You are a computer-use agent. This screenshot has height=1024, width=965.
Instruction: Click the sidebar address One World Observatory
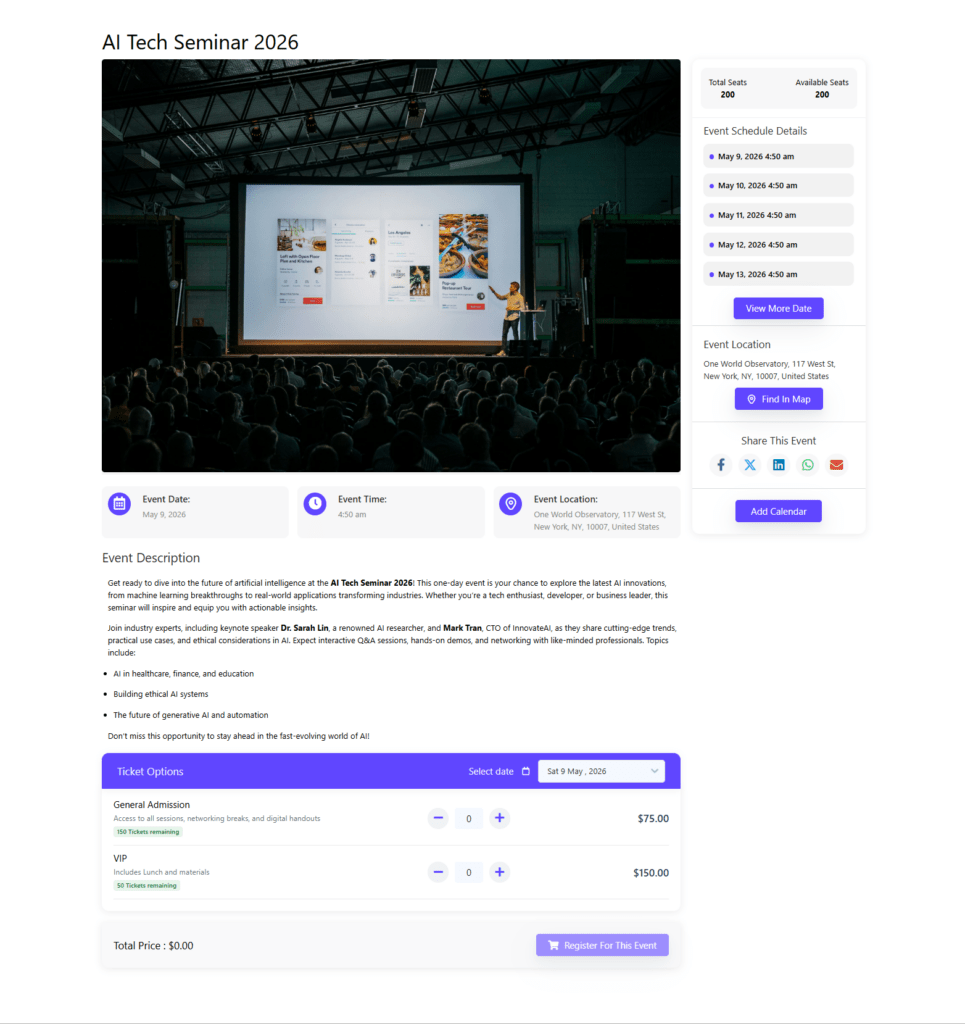point(769,370)
